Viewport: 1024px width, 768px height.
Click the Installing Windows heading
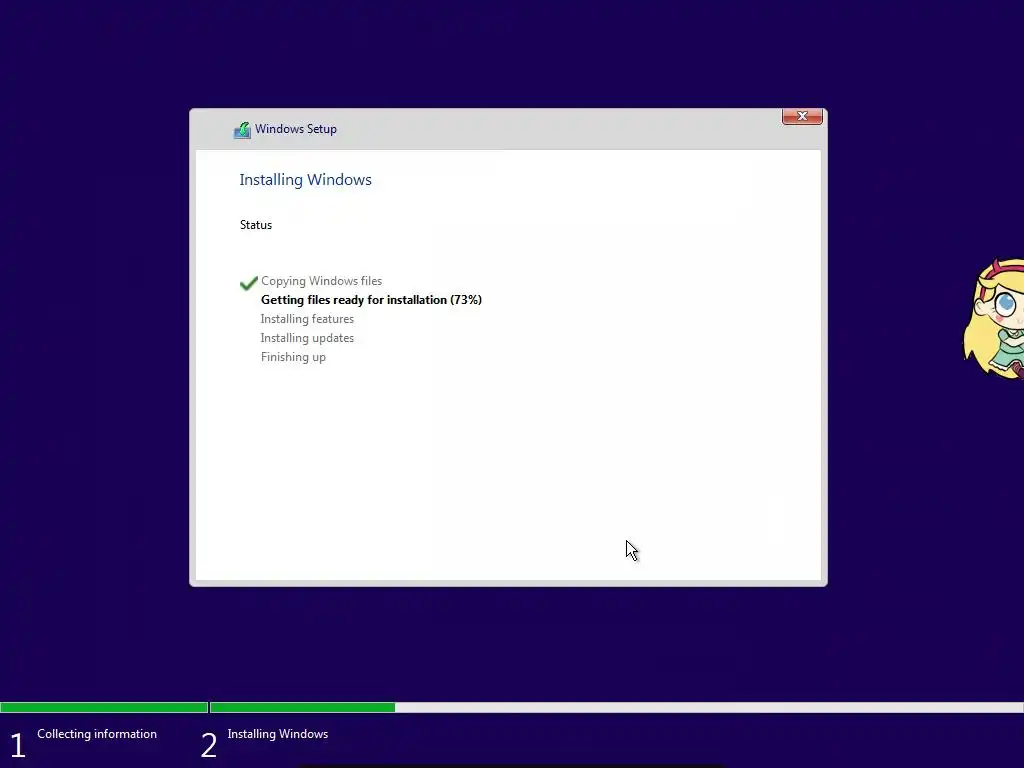coord(305,180)
